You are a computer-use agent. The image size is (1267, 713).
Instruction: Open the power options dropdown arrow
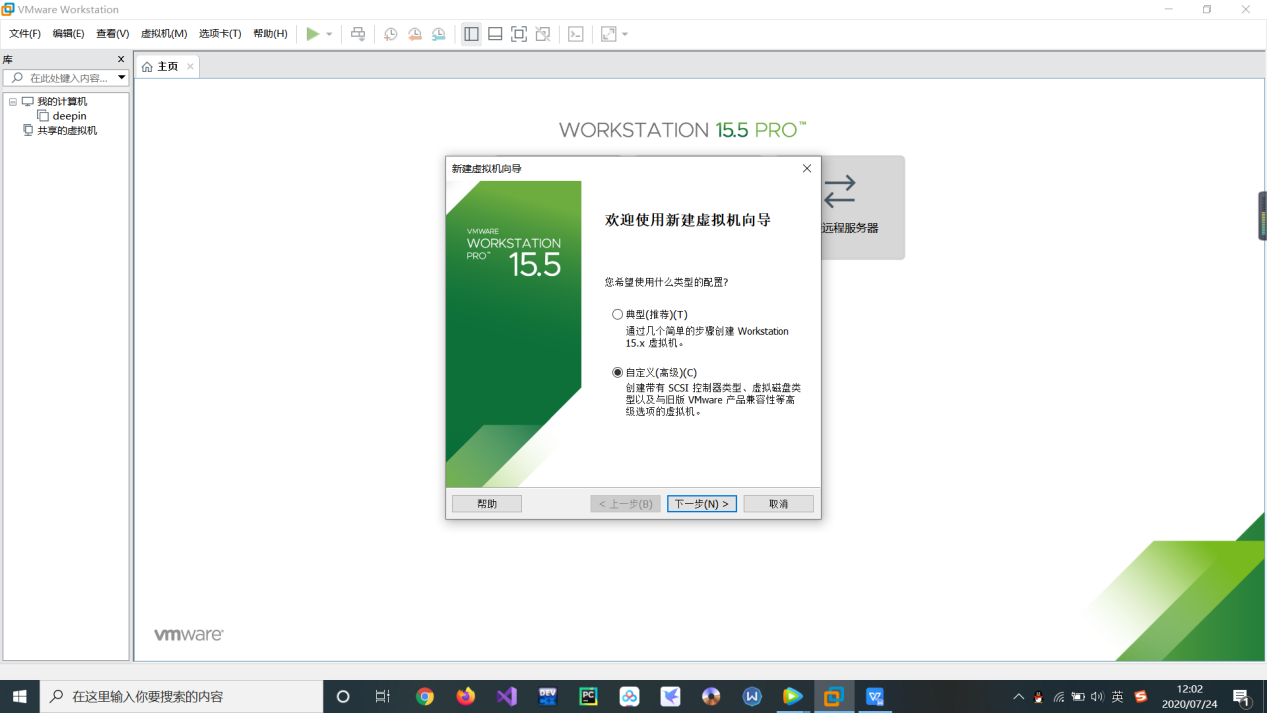point(329,34)
